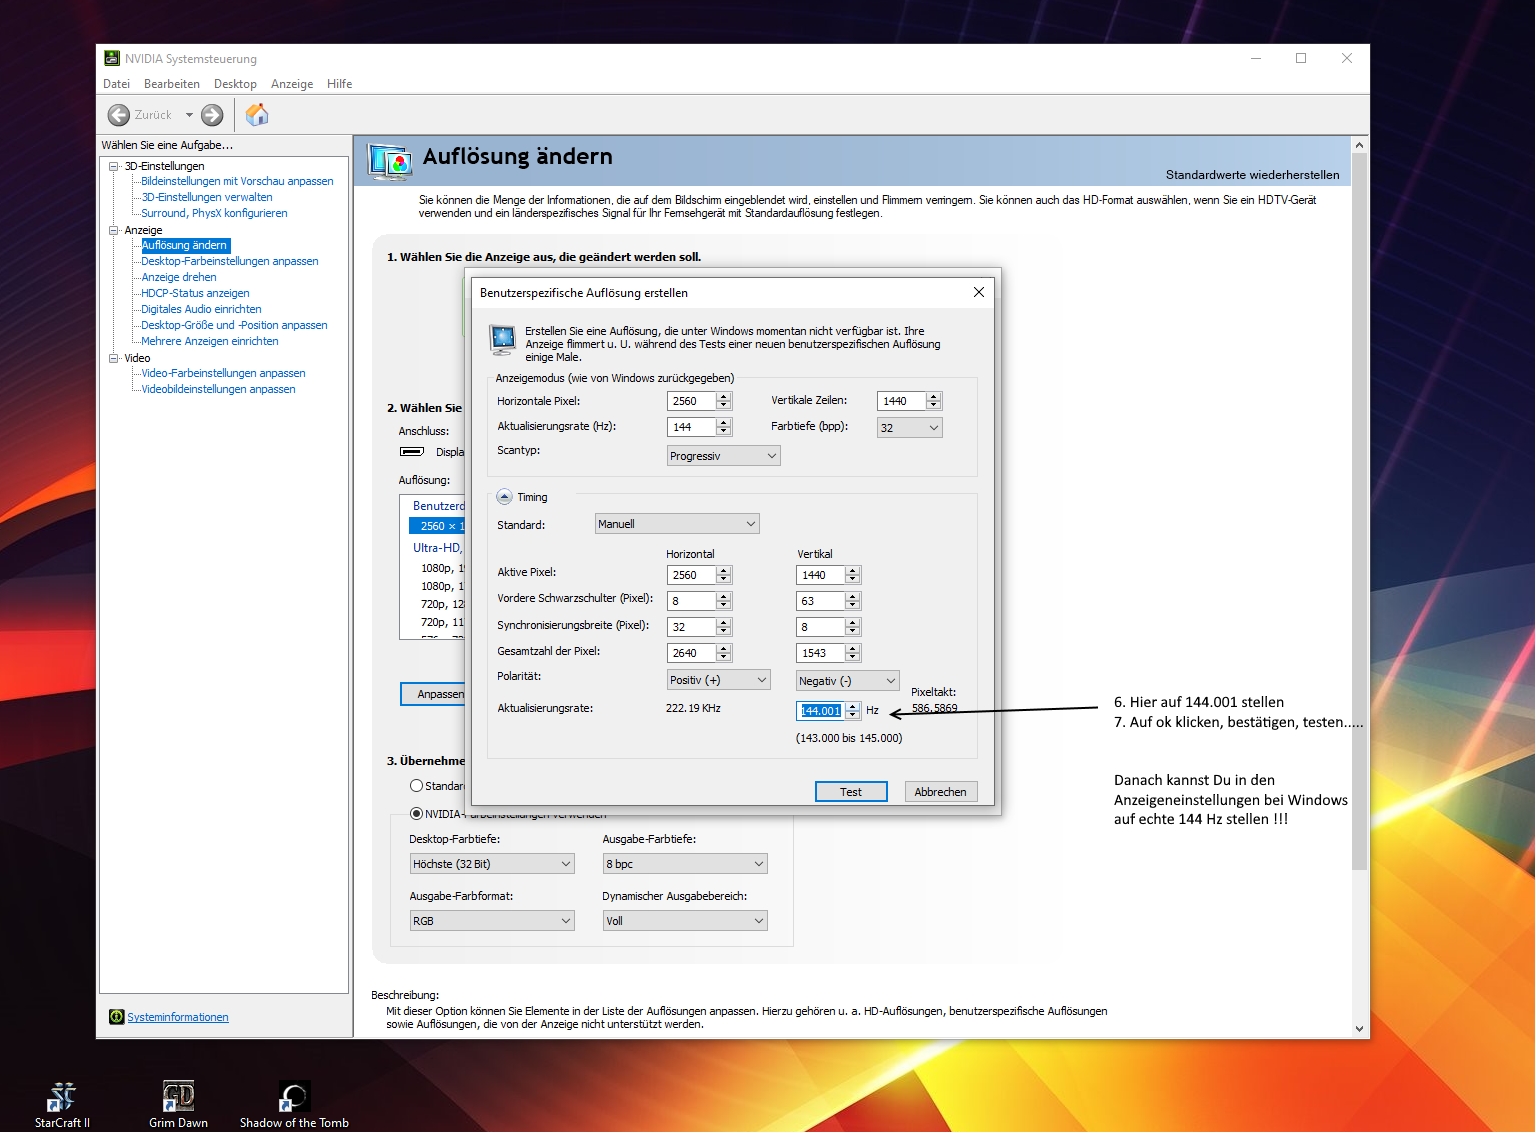Screen dimensions: 1536x1133
Task: Increase Aktualisierungsrate (Hz) 144 with up arrow
Action: (x=724, y=422)
